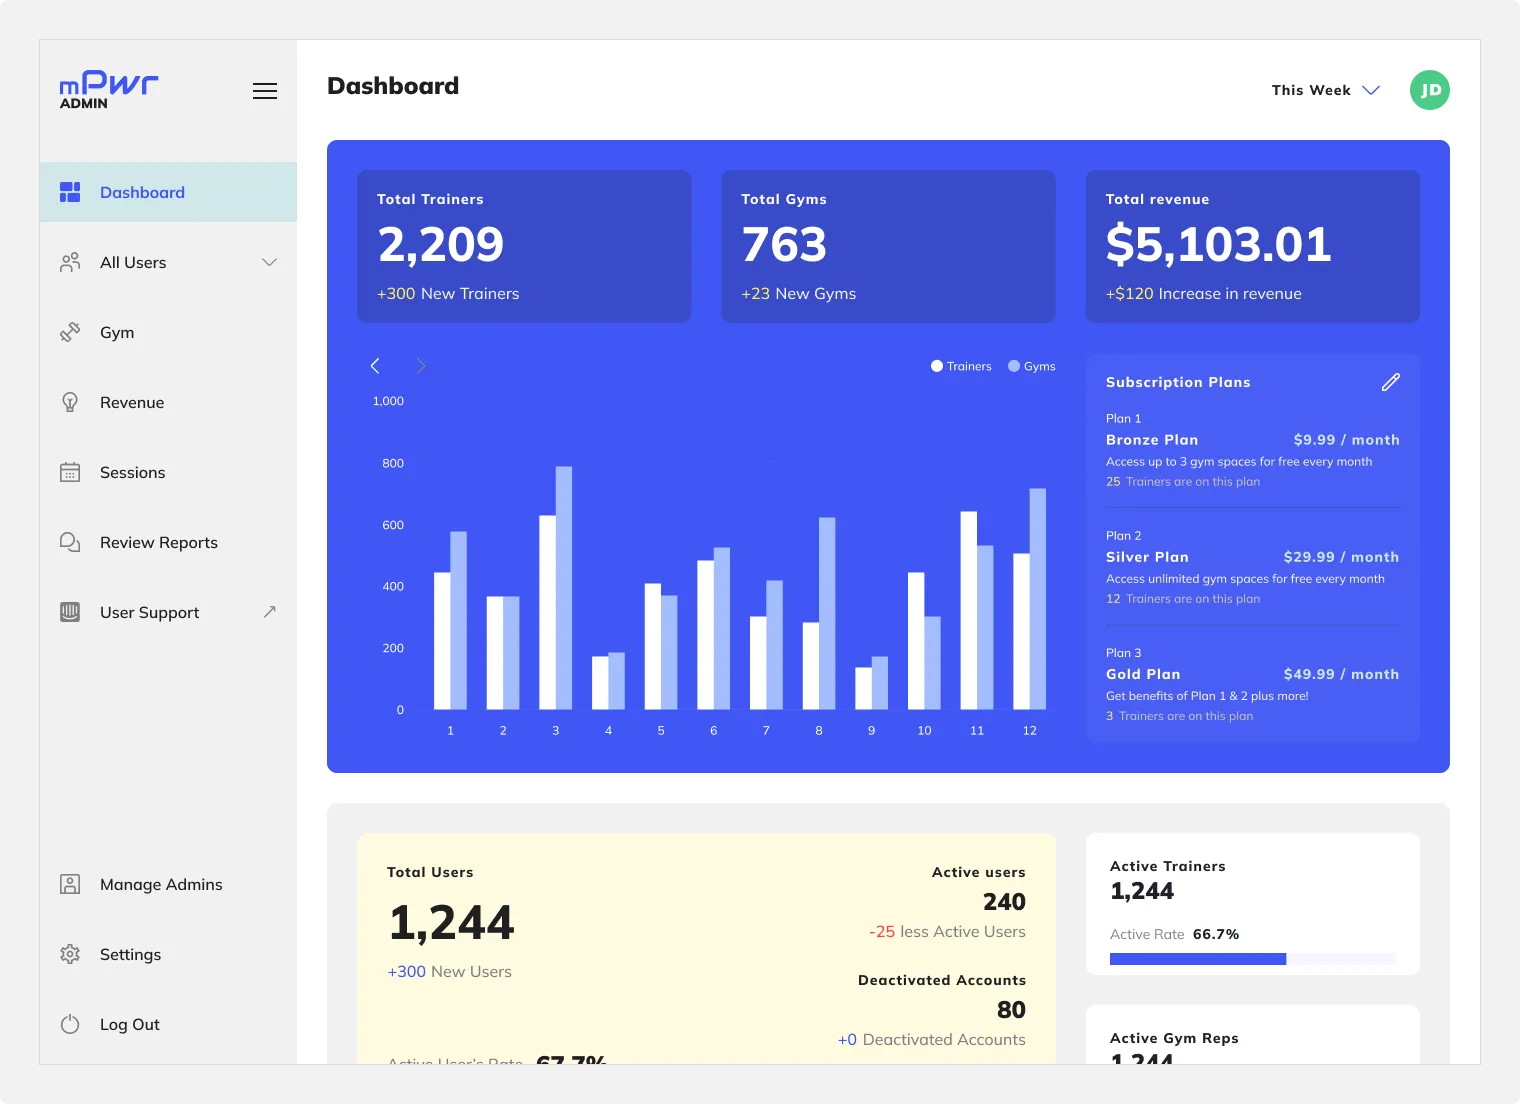Click '-25 less Active Users' text

pos(947,932)
